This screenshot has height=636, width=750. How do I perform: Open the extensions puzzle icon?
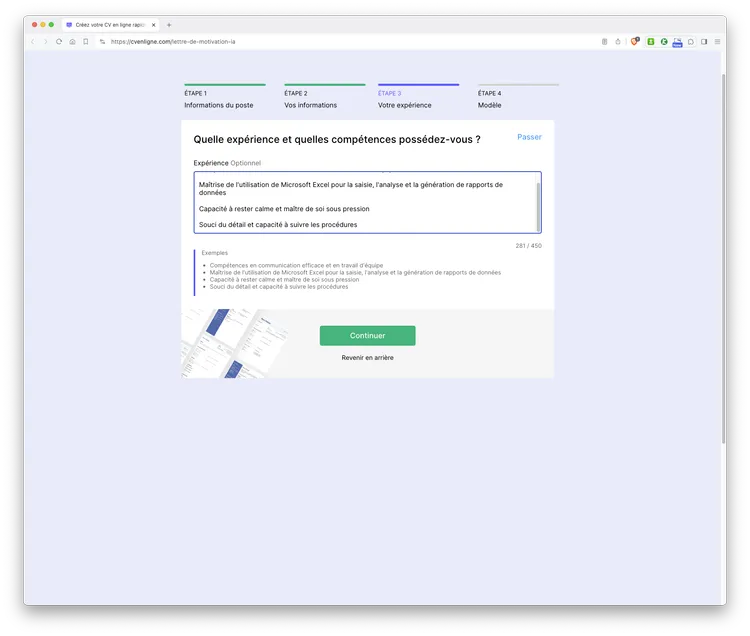(691, 42)
